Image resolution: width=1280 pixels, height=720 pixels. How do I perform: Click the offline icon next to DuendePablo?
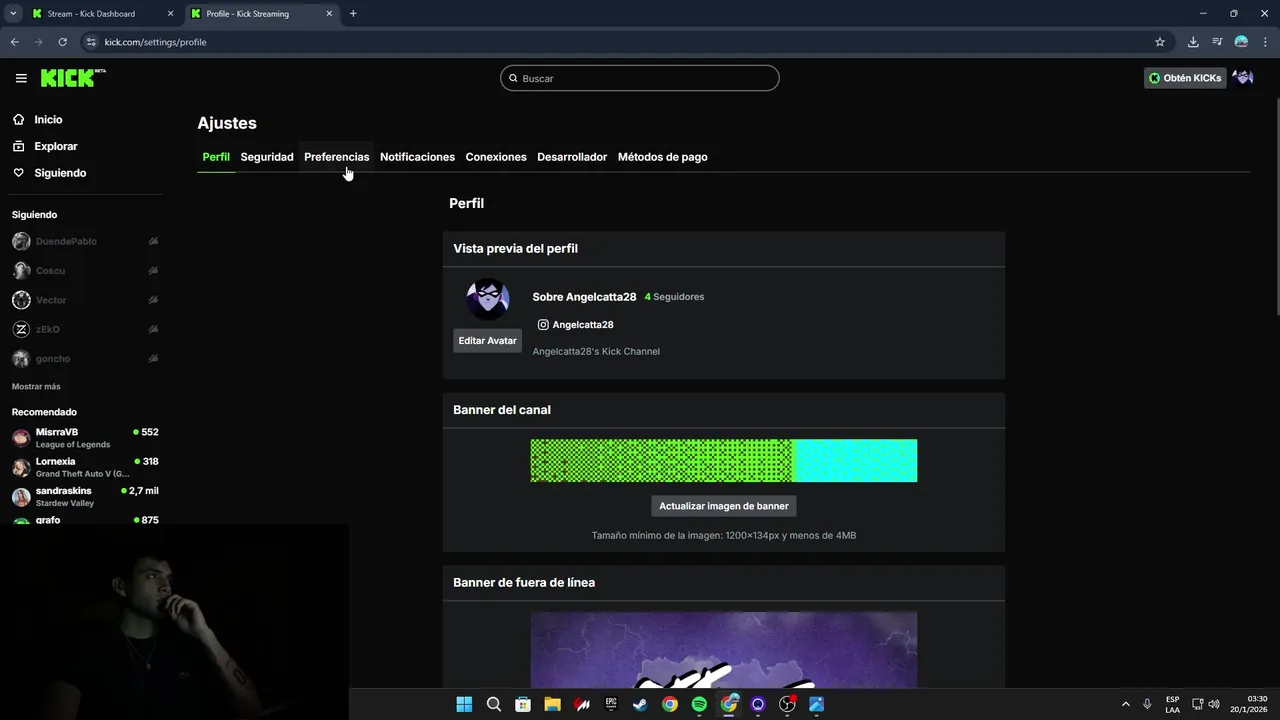pos(153,241)
